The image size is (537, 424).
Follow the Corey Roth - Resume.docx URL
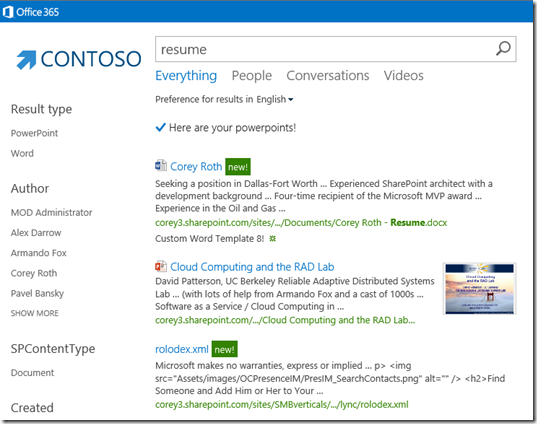(x=301, y=223)
